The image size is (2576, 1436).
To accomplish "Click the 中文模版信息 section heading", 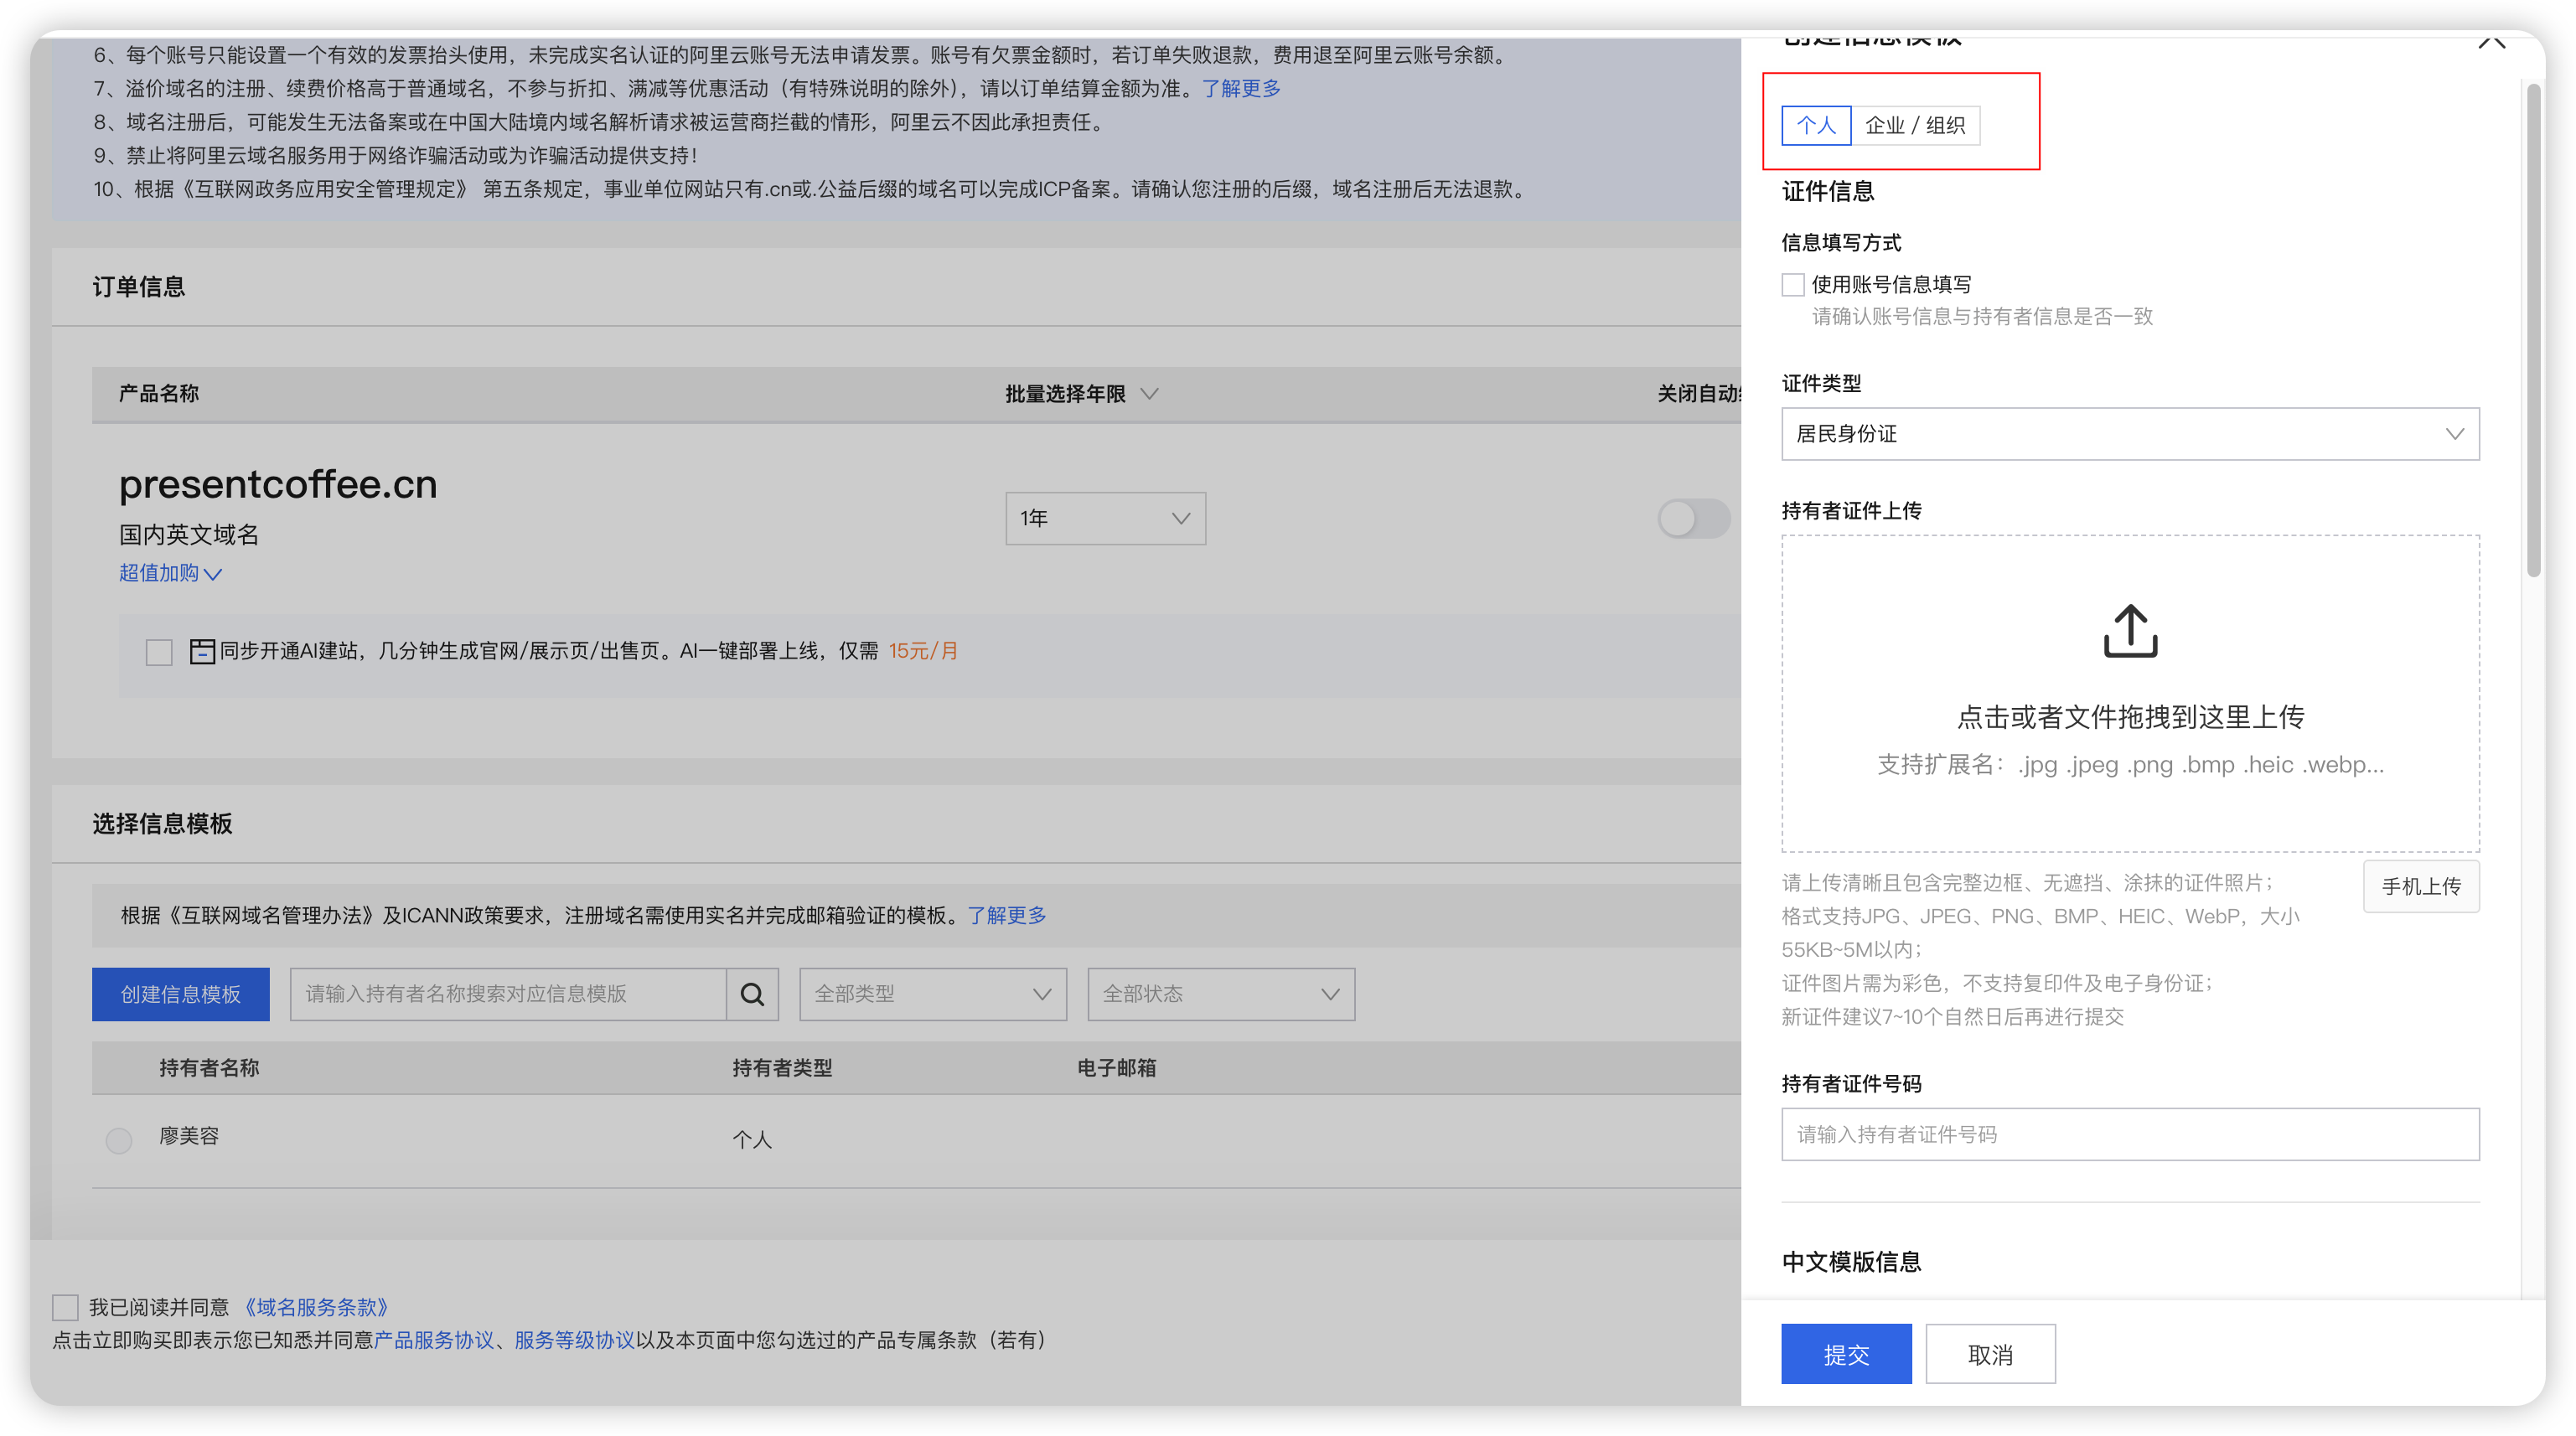I will point(1851,1262).
